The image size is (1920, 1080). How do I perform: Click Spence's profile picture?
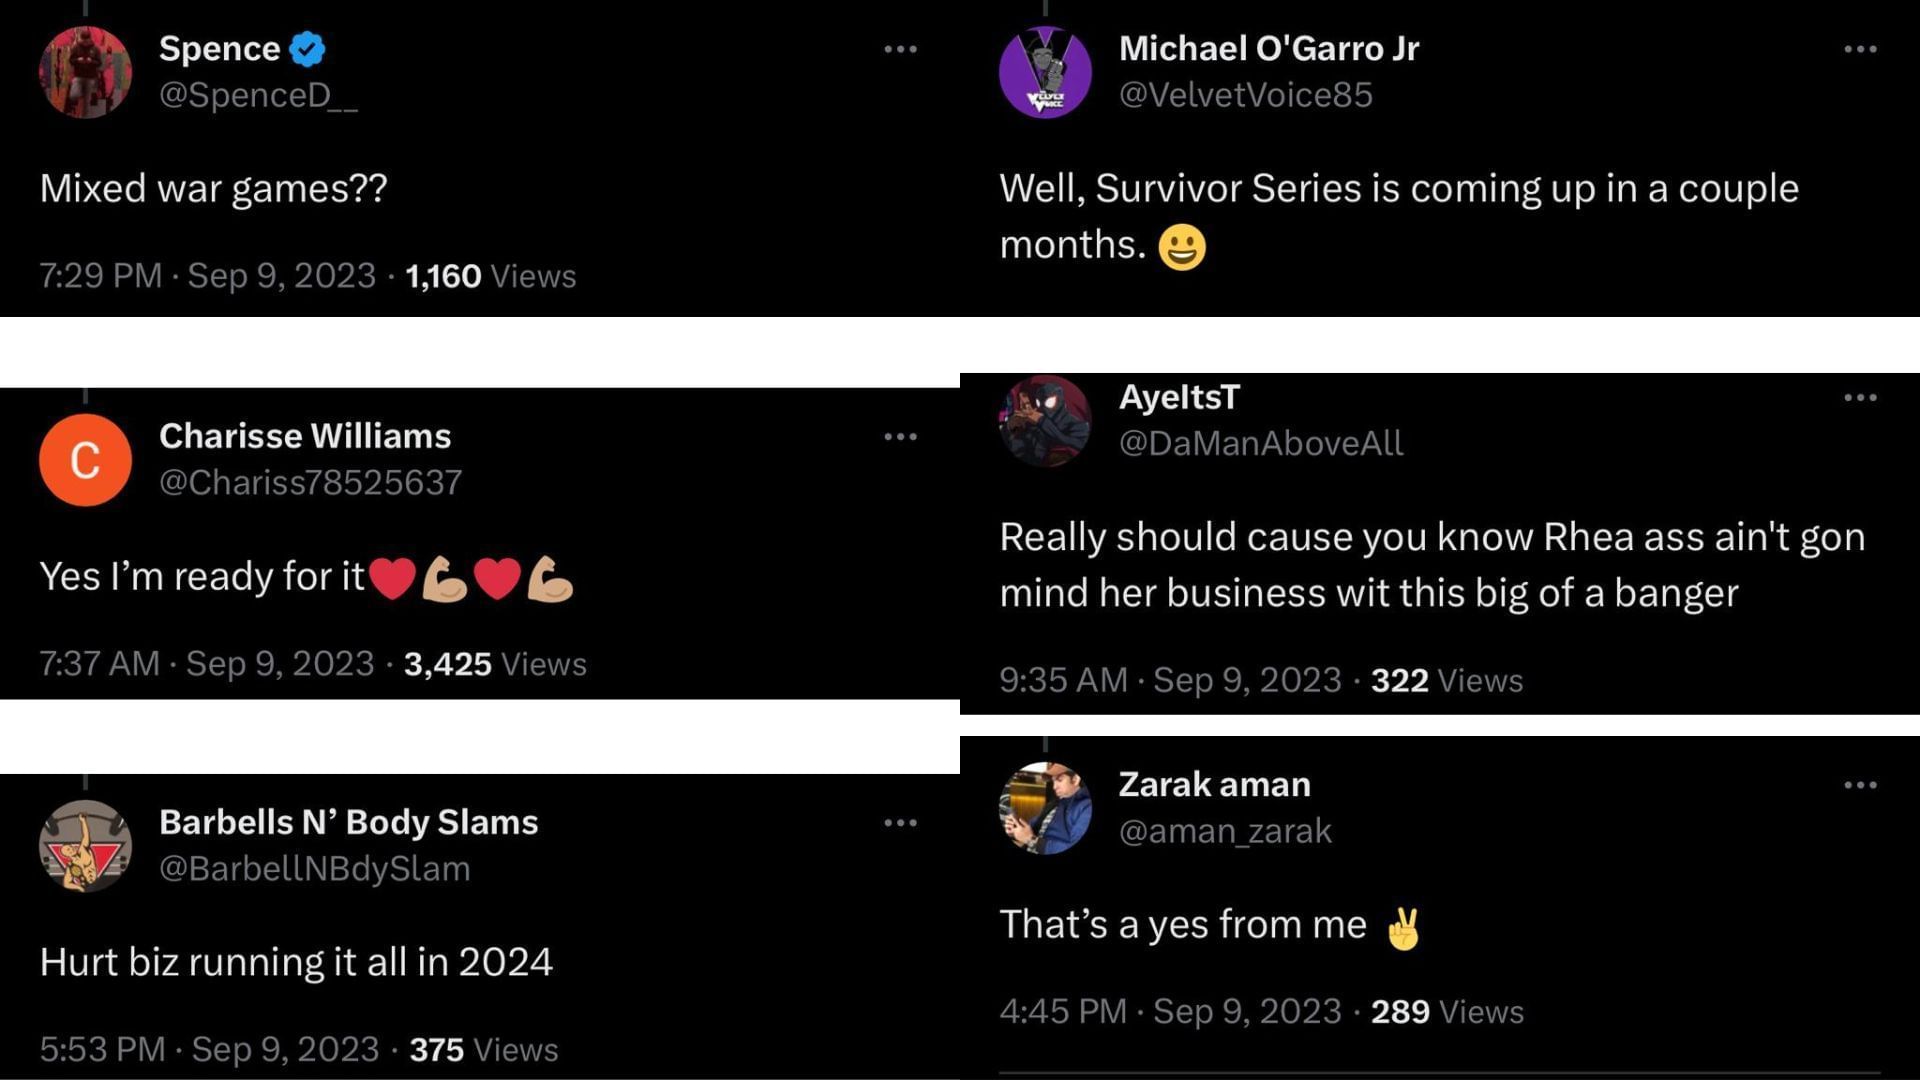pyautogui.click(x=85, y=72)
